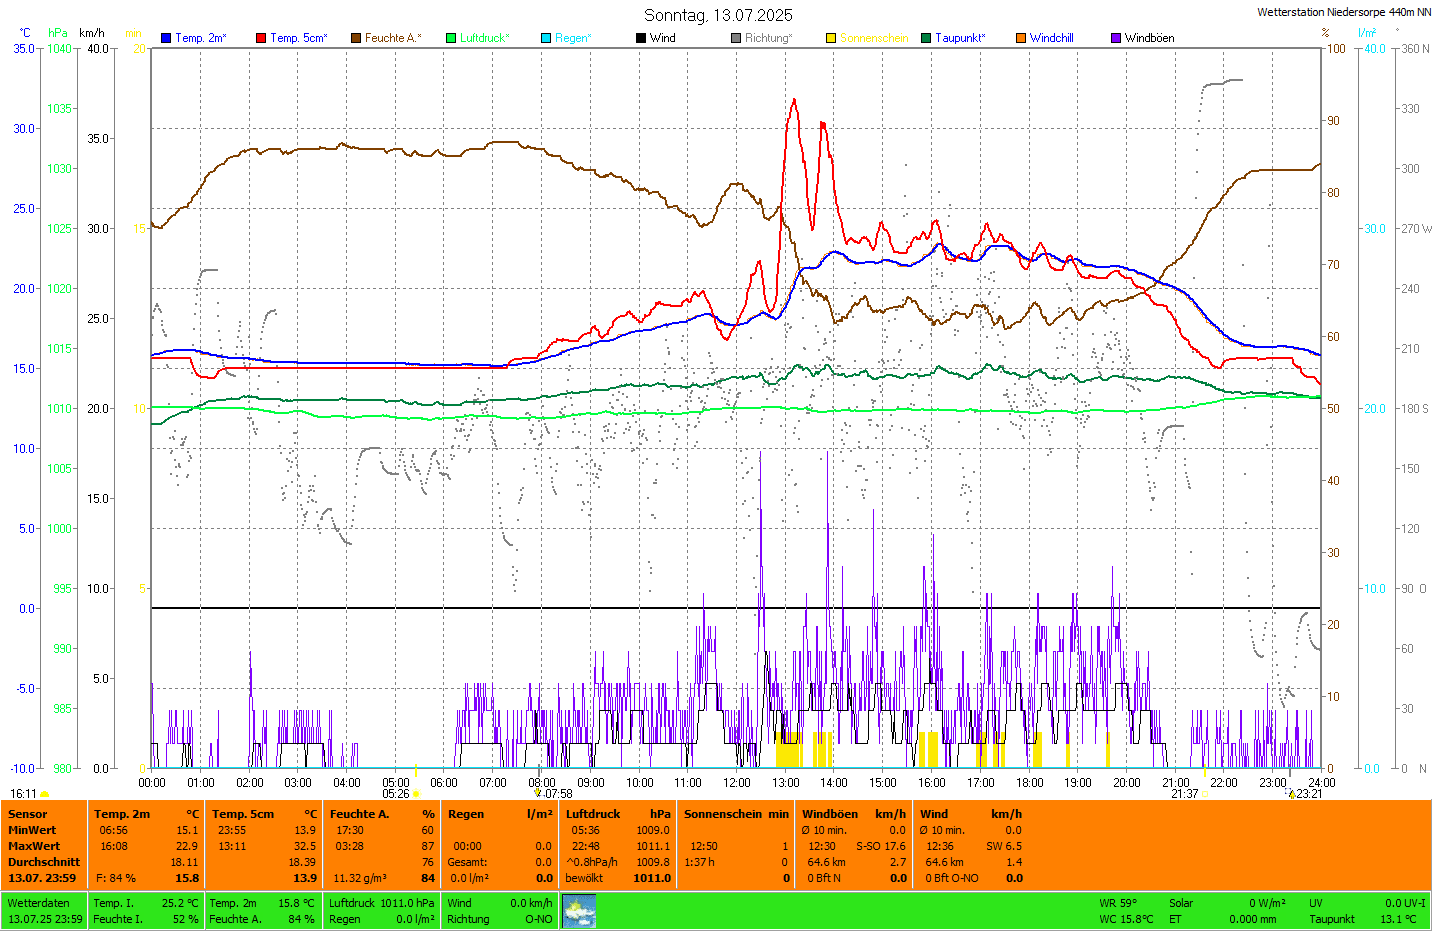The image size is (1432, 931).
Task: Click the red Temp. 5cm legend square
Action: (x=261, y=38)
